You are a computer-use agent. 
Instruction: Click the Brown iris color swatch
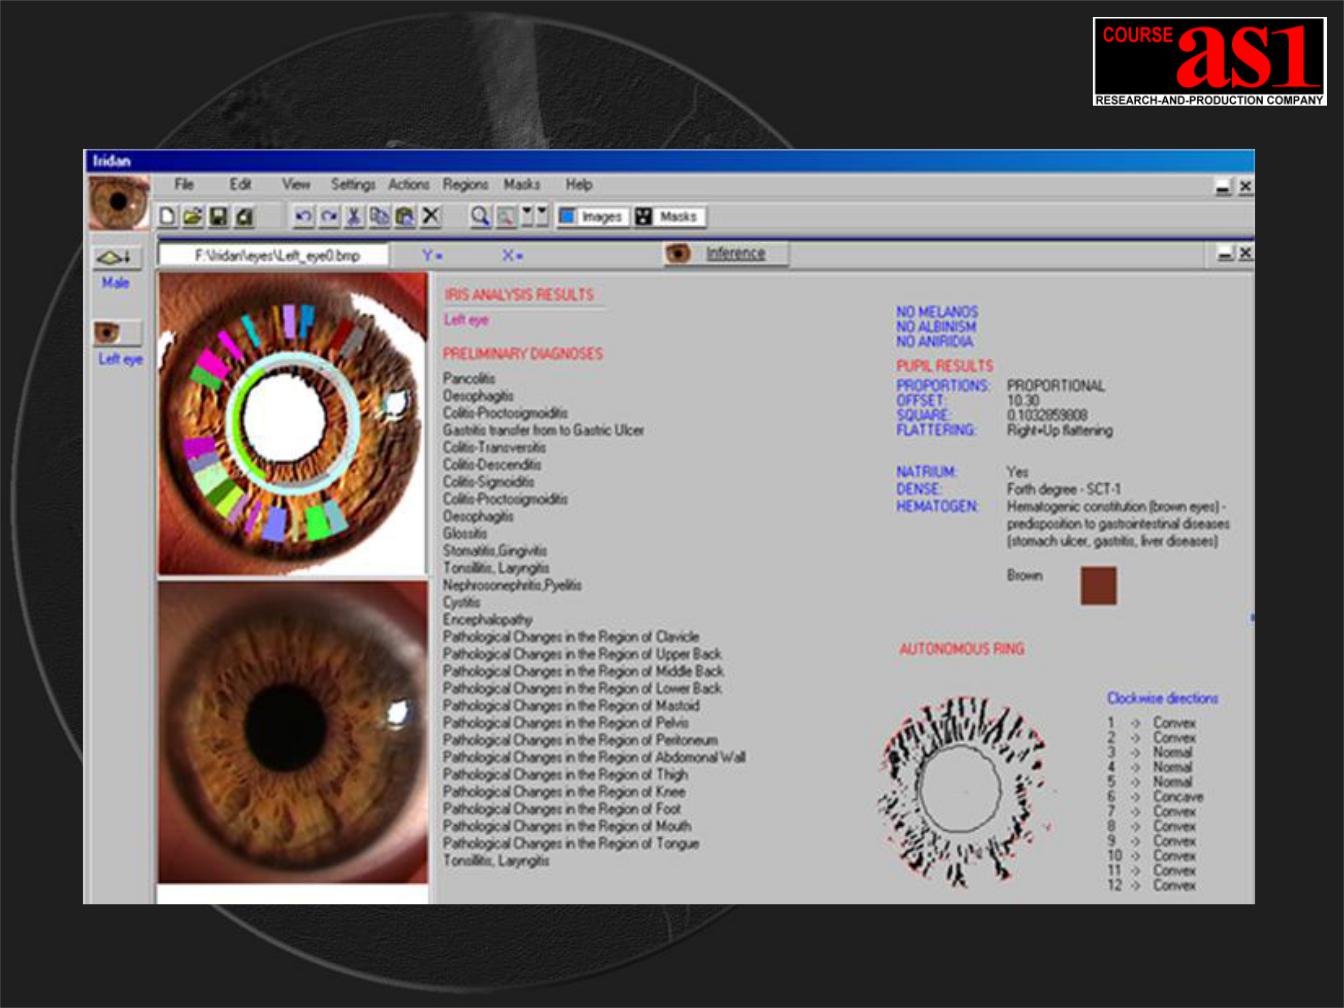pos(1098,586)
